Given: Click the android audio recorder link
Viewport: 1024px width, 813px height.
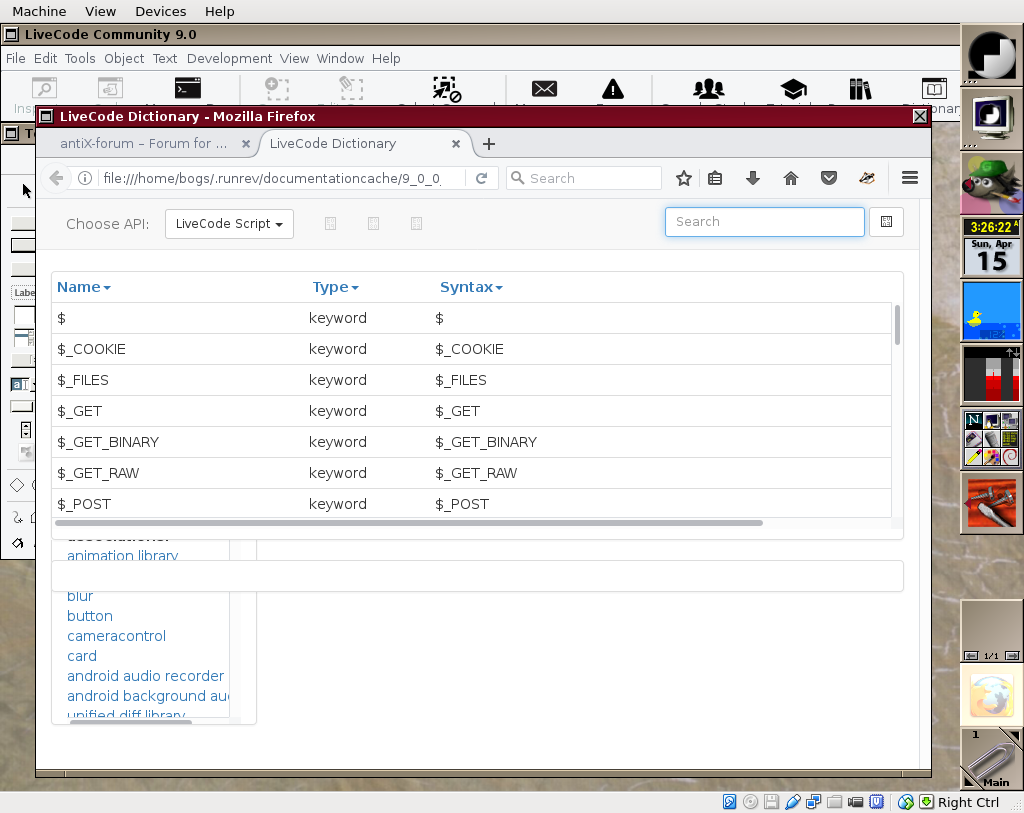Looking at the screenshot, I should tap(145, 676).
